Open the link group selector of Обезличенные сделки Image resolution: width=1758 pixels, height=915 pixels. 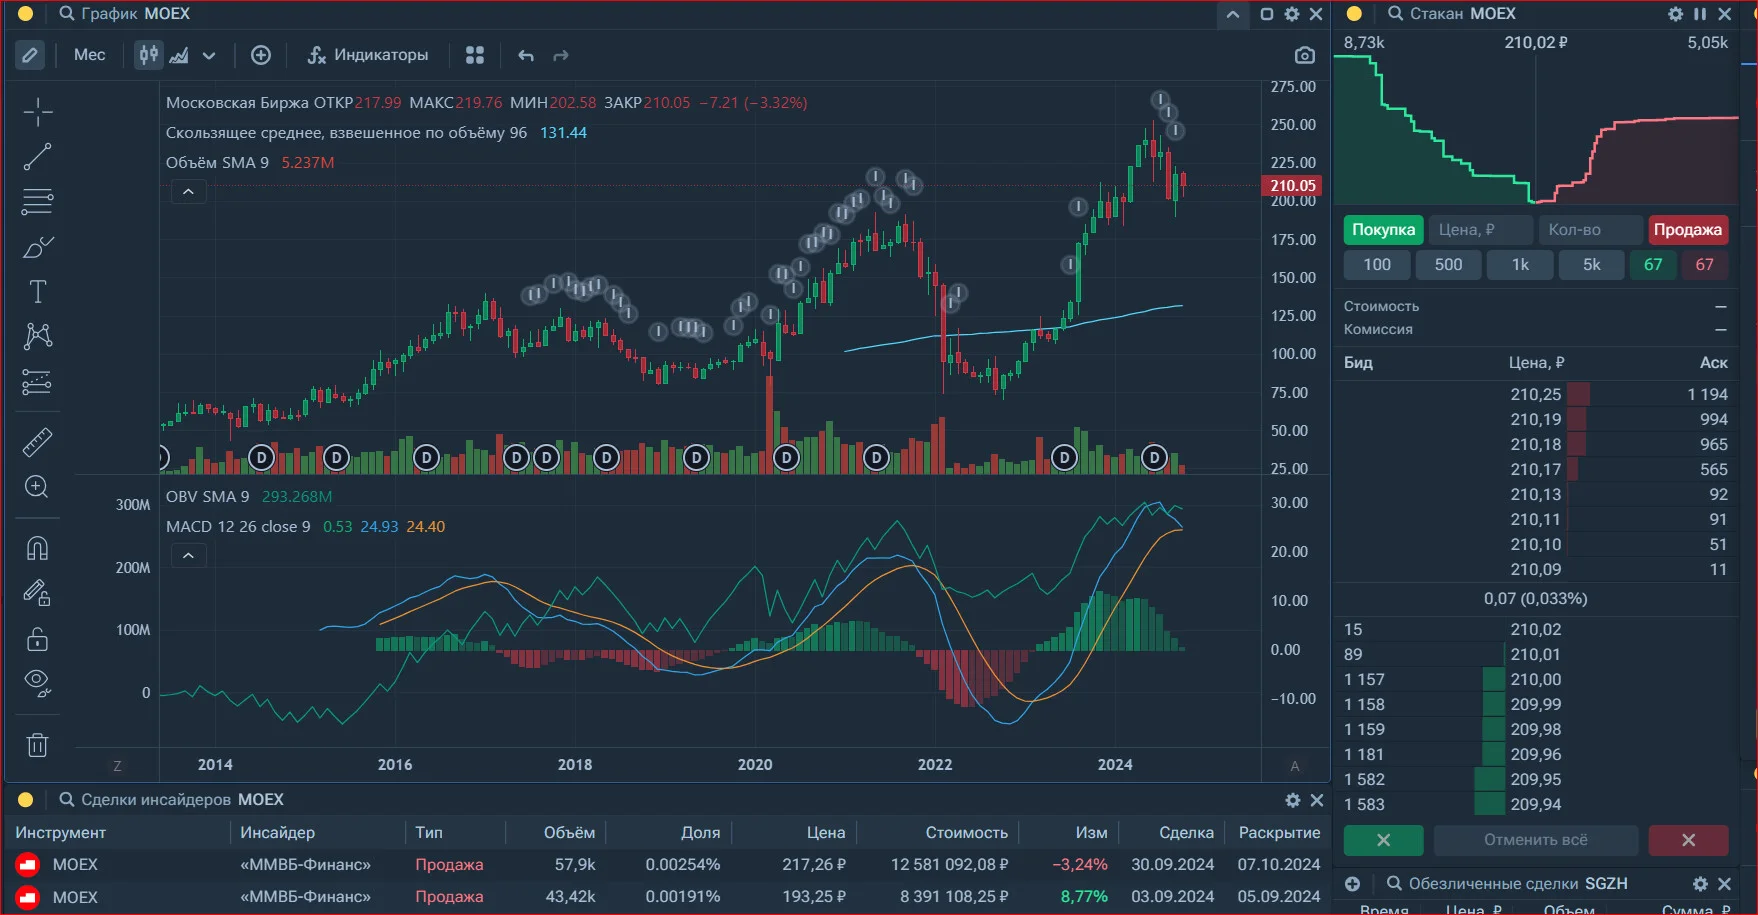tap(1353, 884)
